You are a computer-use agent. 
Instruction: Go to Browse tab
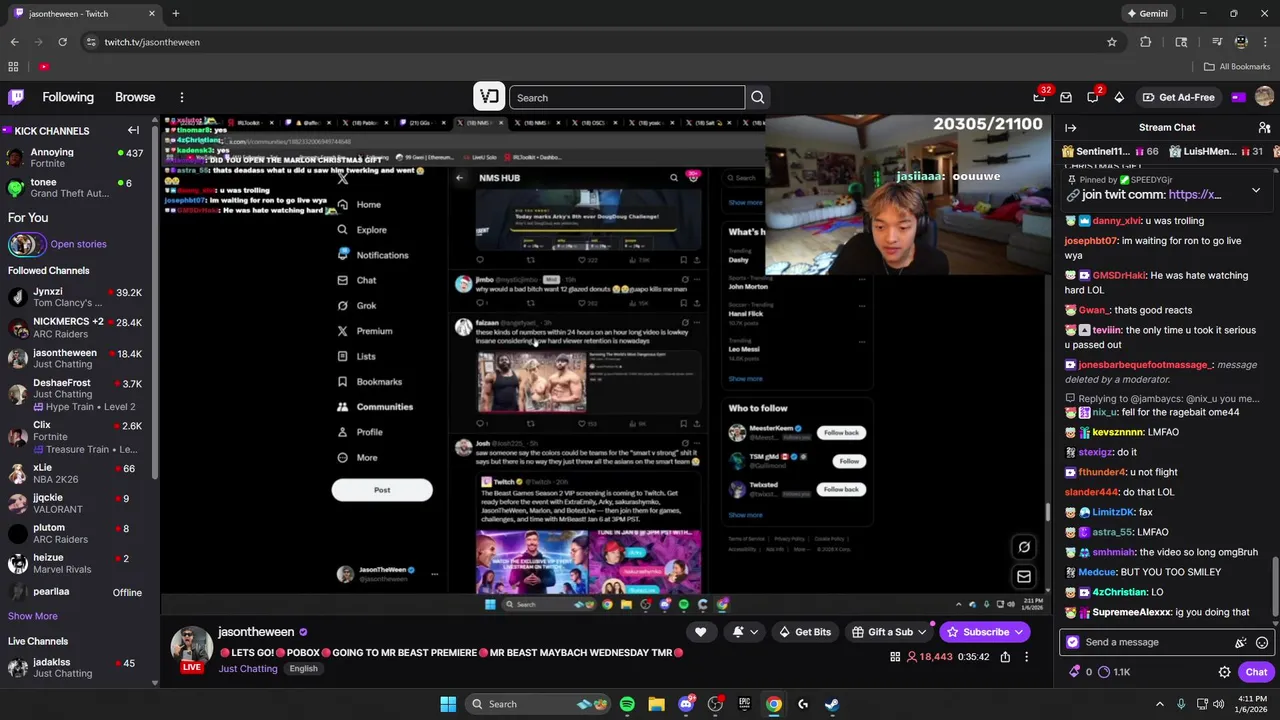coord(135,97)
